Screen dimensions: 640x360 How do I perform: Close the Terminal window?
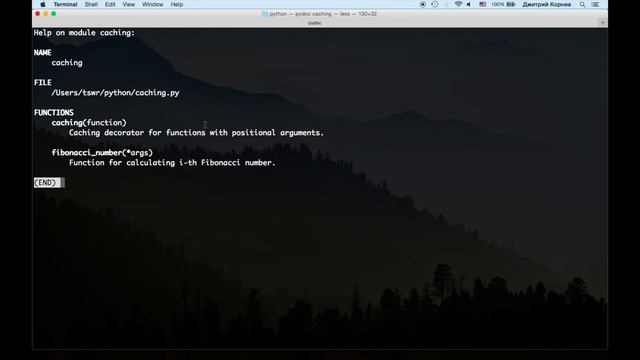(x=38, y=14)
